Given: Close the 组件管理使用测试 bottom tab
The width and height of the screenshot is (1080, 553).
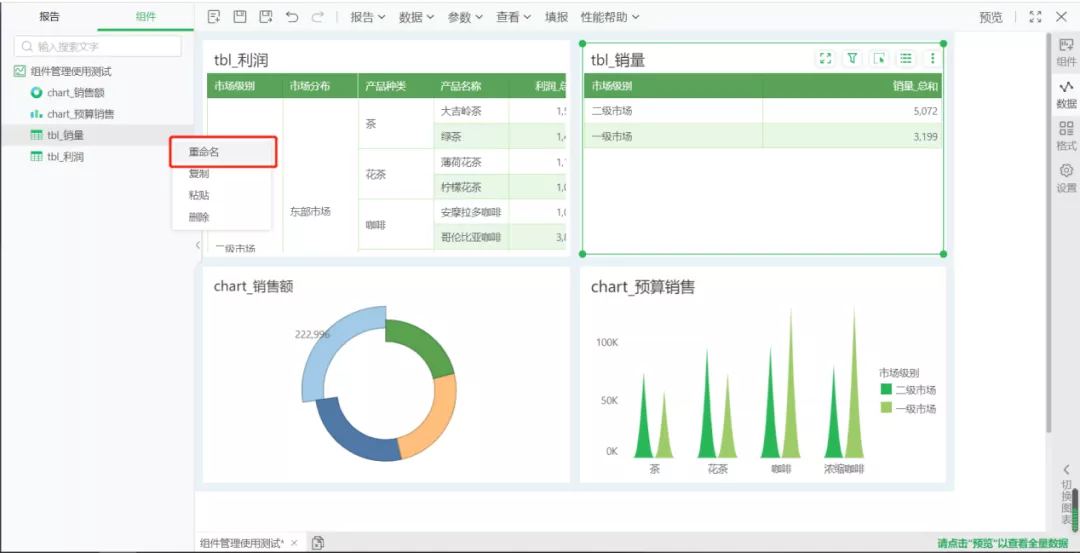Looking at the screenshot, I should (294, 543).
